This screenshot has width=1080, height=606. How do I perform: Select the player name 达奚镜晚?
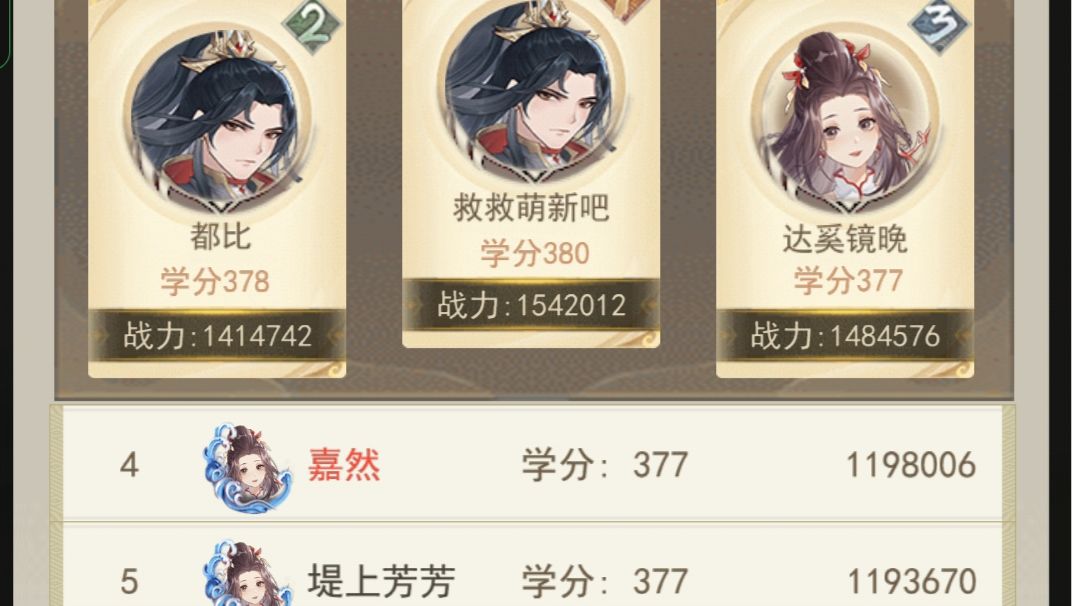click(x=845, y=239)
